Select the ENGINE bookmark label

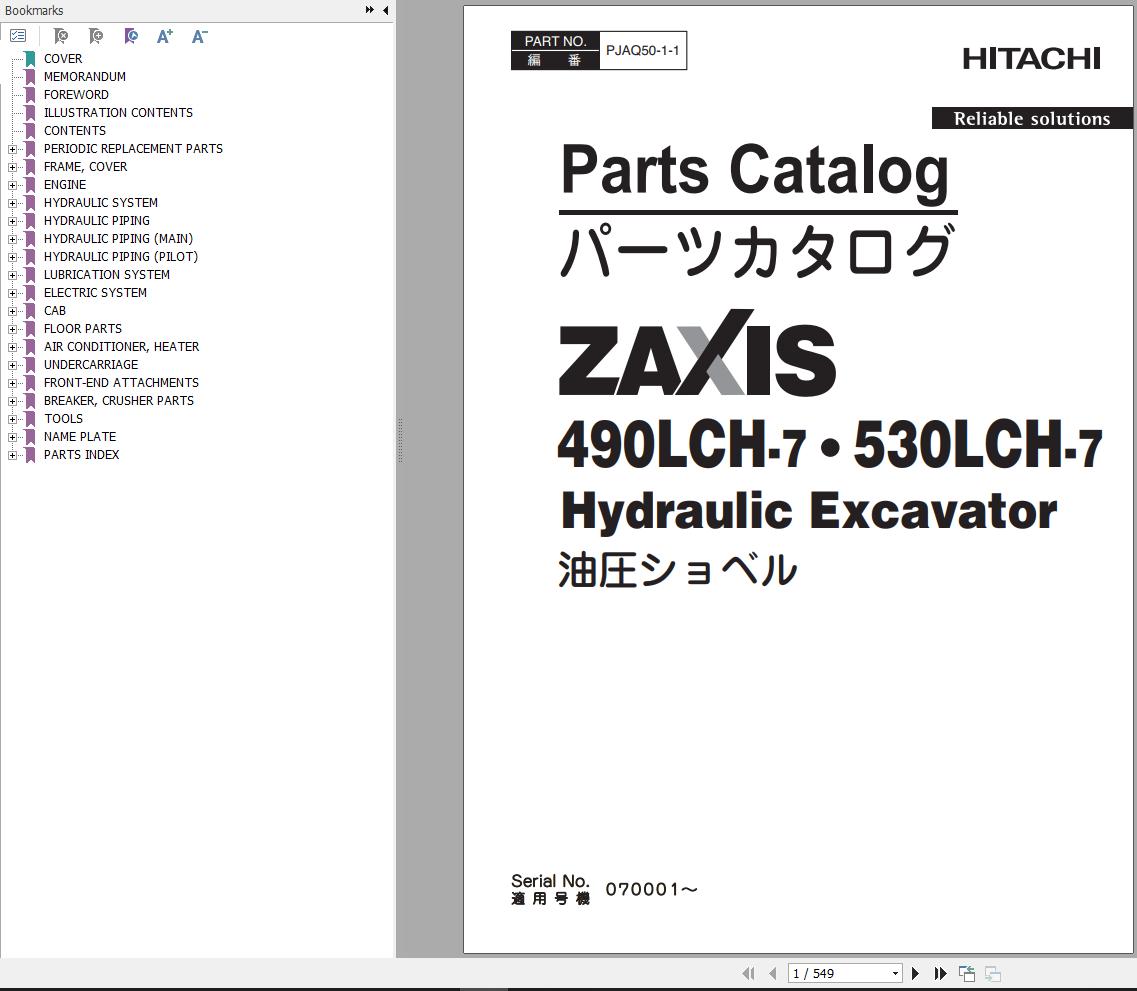65,185
